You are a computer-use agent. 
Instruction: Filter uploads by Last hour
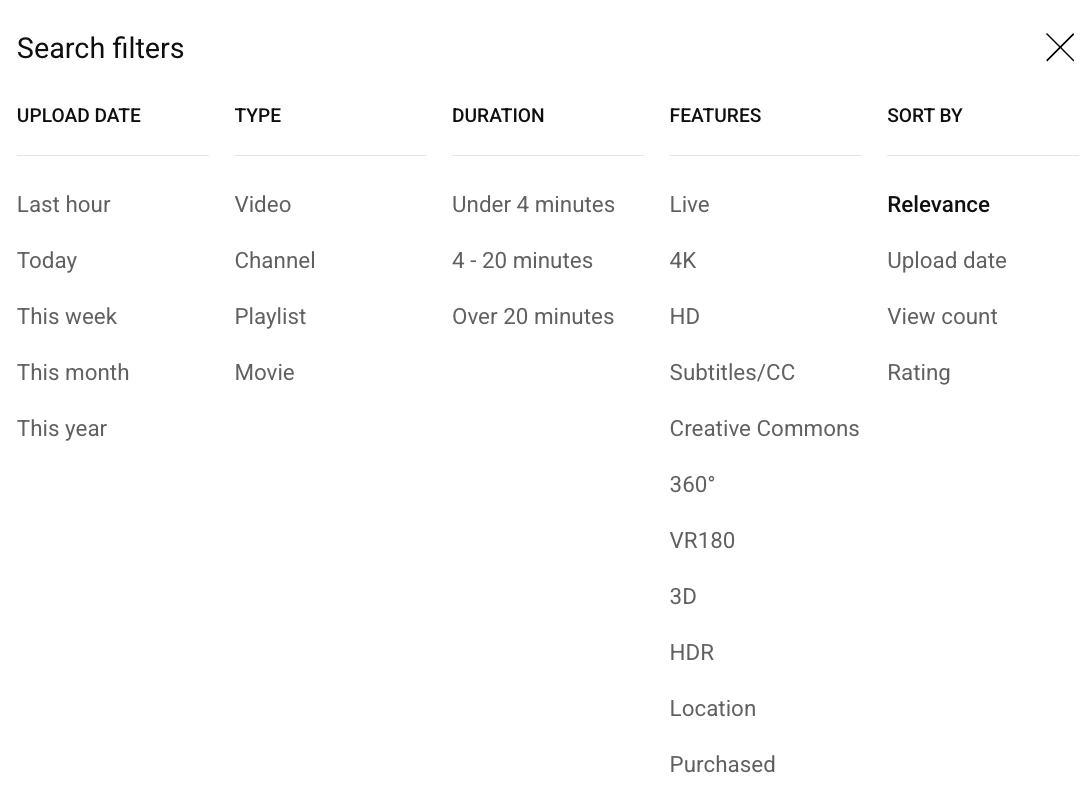tap(64, 205)
